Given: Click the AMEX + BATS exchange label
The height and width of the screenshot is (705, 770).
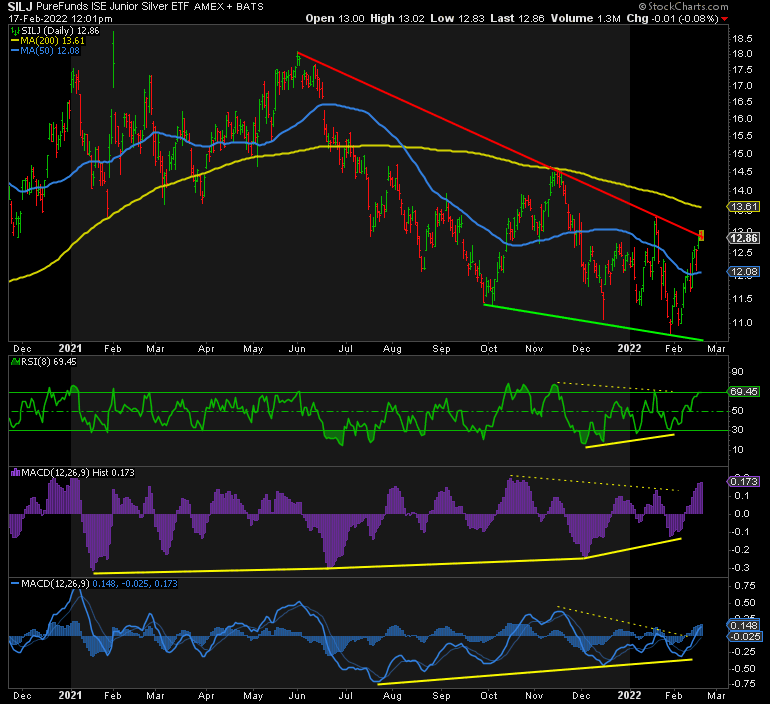Looking at the screenshot, I should pyautogui.click(x=228, y=7).
